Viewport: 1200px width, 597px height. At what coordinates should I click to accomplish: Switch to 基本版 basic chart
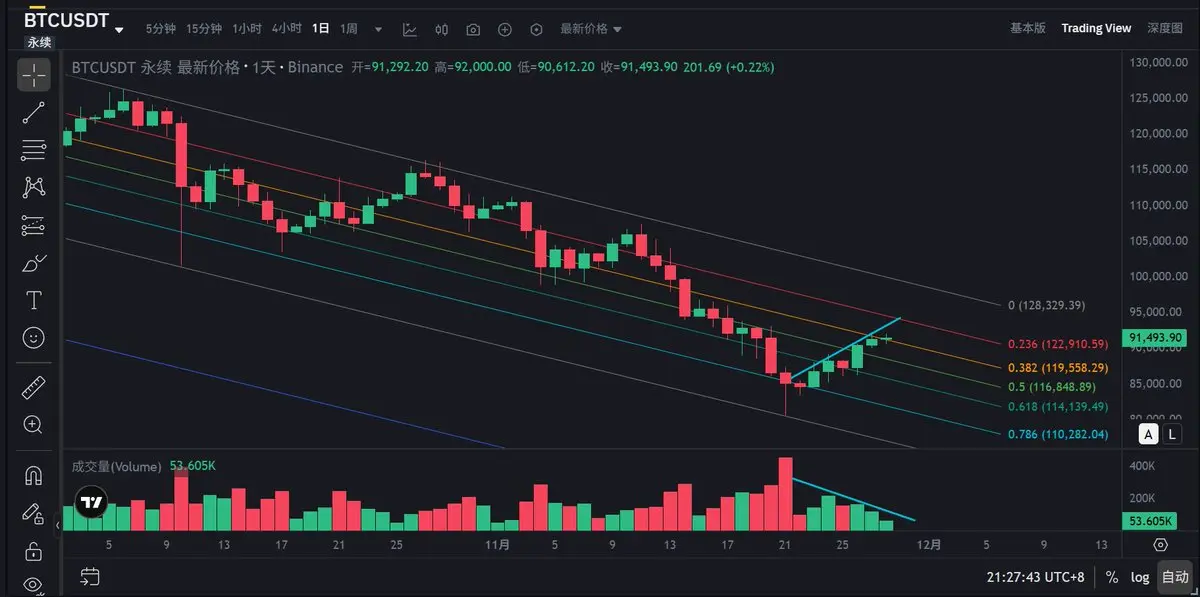1028,28
